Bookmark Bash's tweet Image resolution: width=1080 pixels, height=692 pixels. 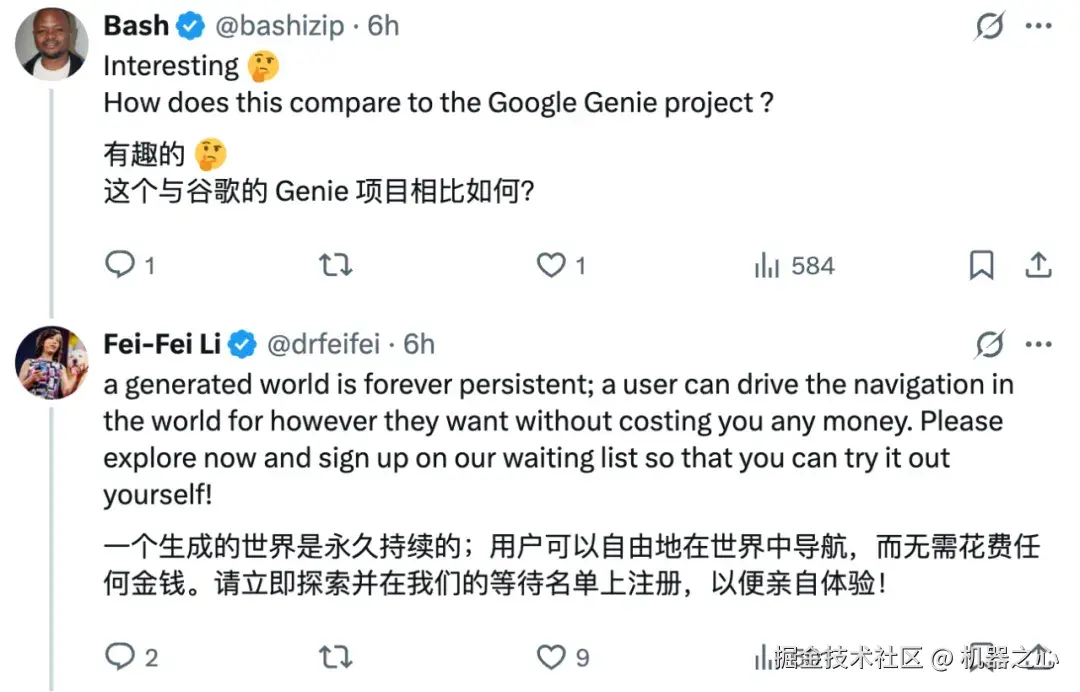pyautogui.click(x=982, y=265)
